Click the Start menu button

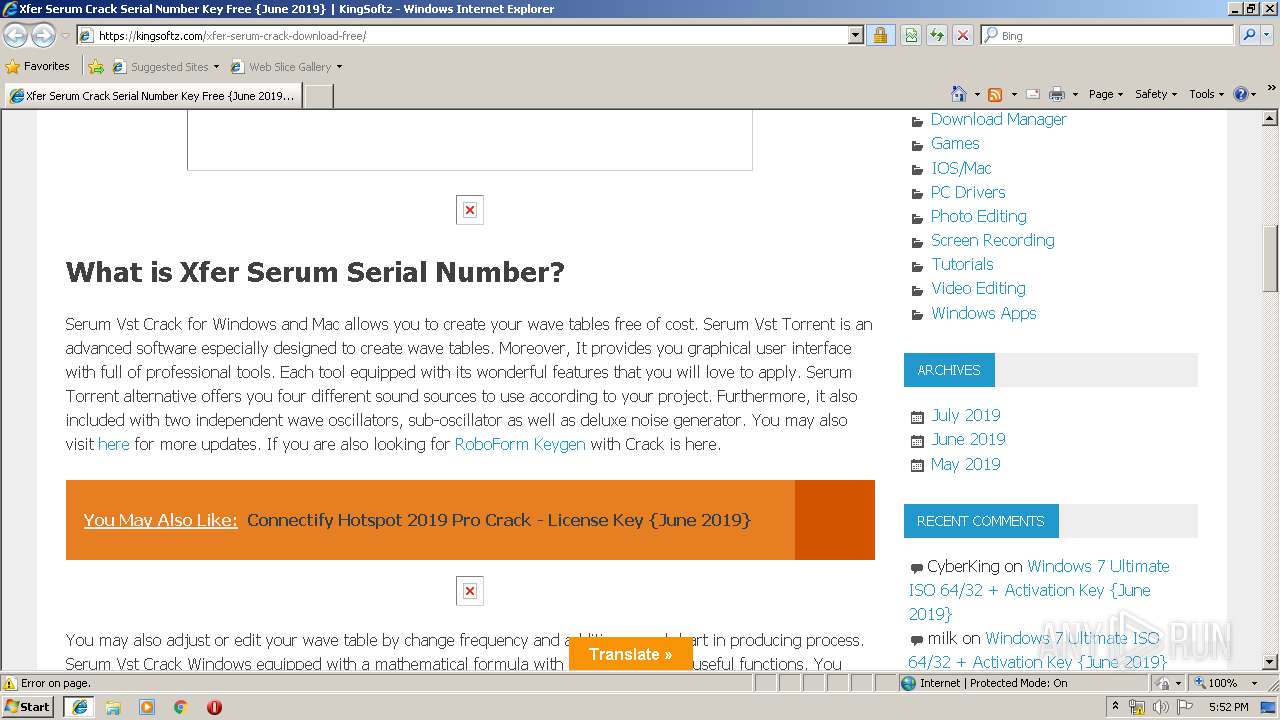tap(29, 707)
